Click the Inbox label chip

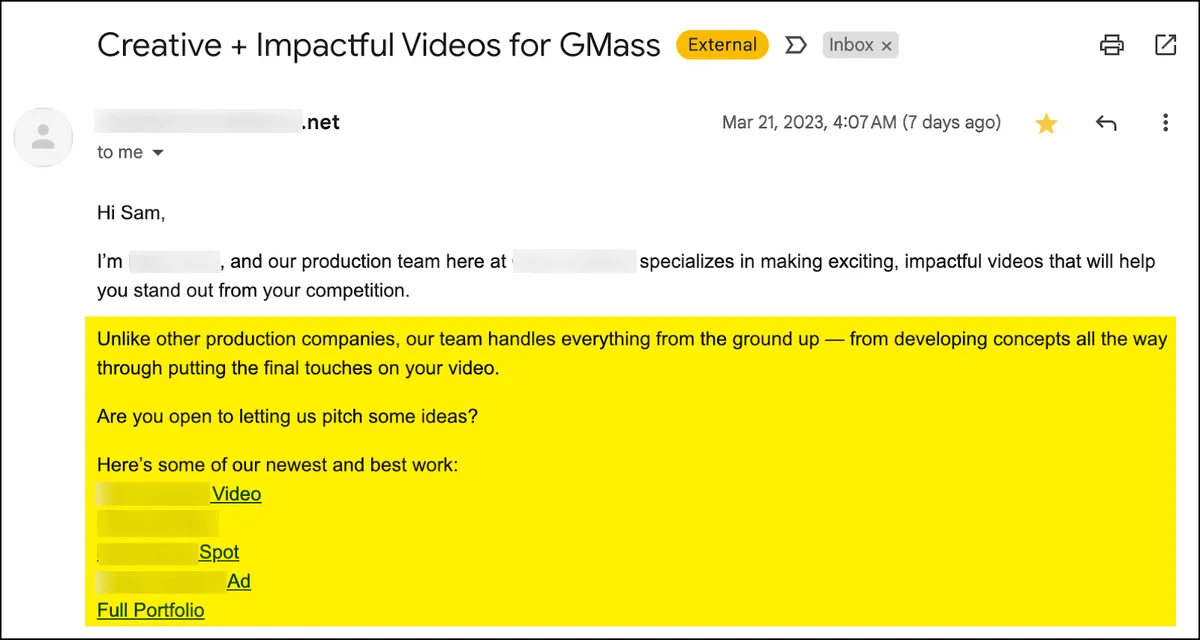[860, 45]
